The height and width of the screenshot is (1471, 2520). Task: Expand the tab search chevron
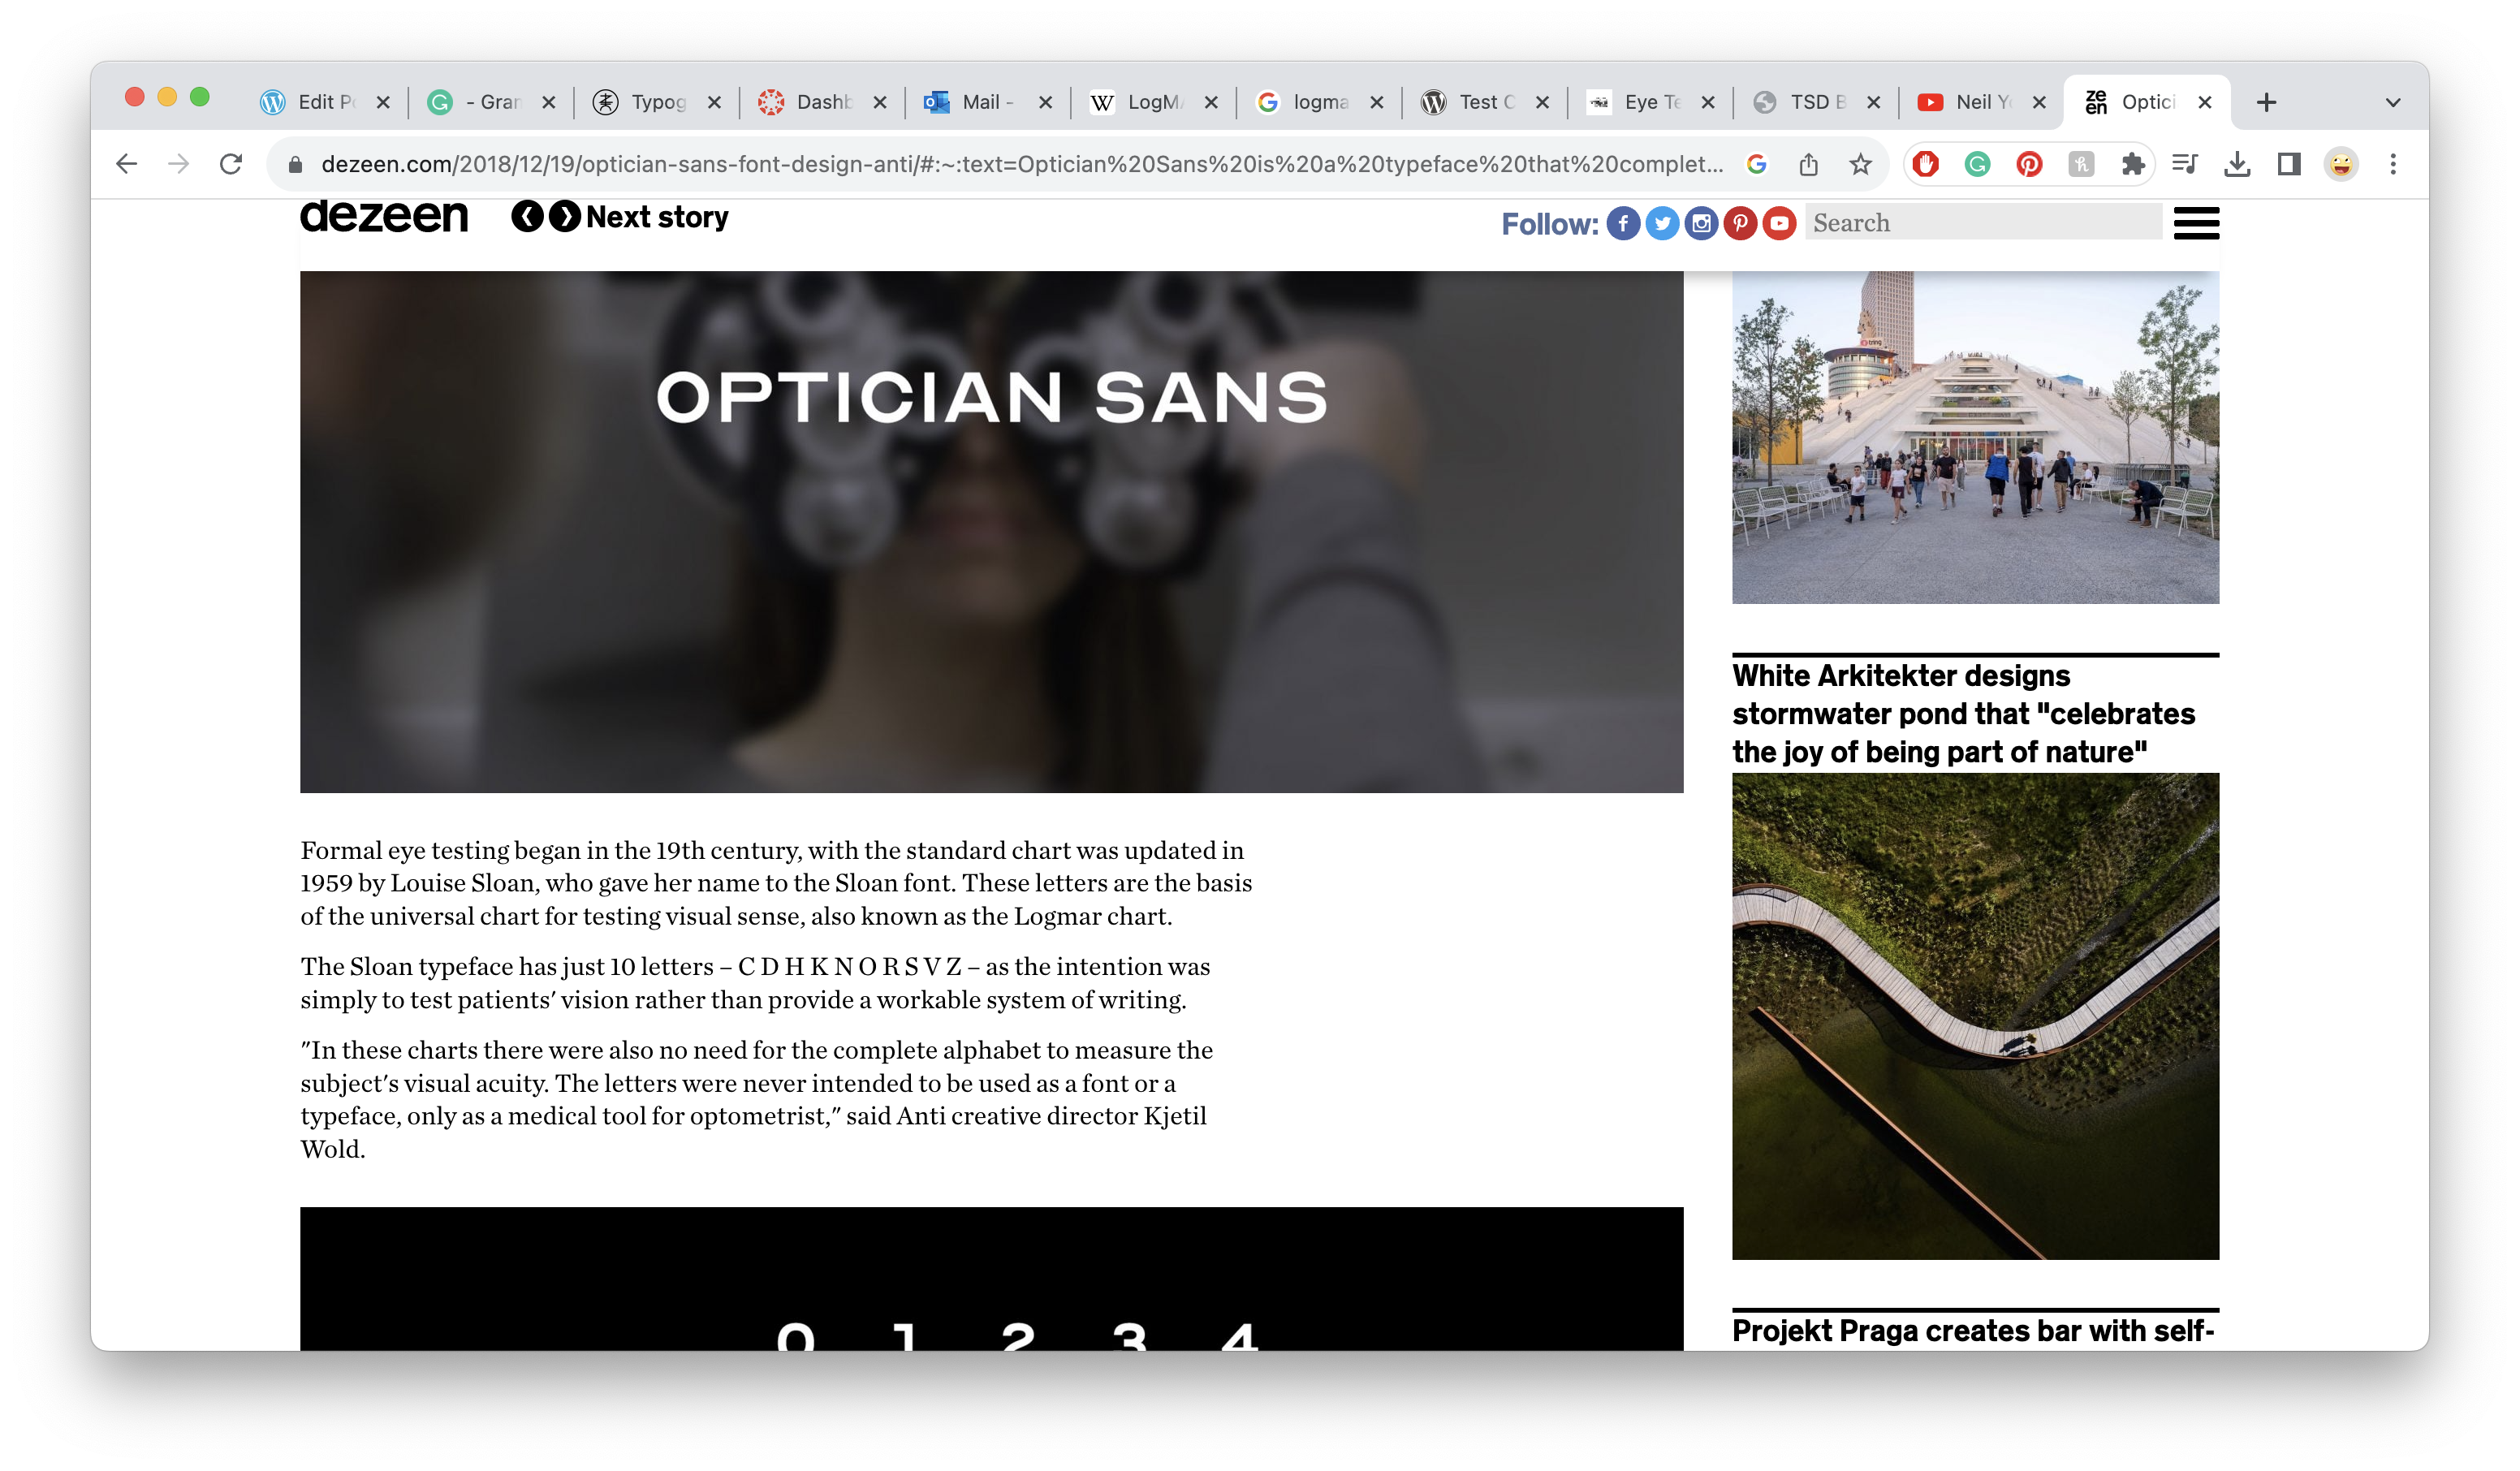coord(2393,102)
